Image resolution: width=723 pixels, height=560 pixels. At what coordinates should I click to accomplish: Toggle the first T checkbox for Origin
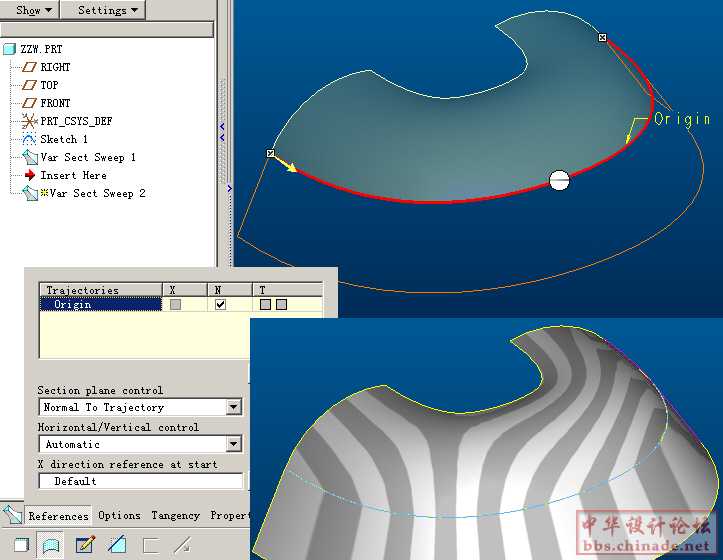tap(265, 304)
